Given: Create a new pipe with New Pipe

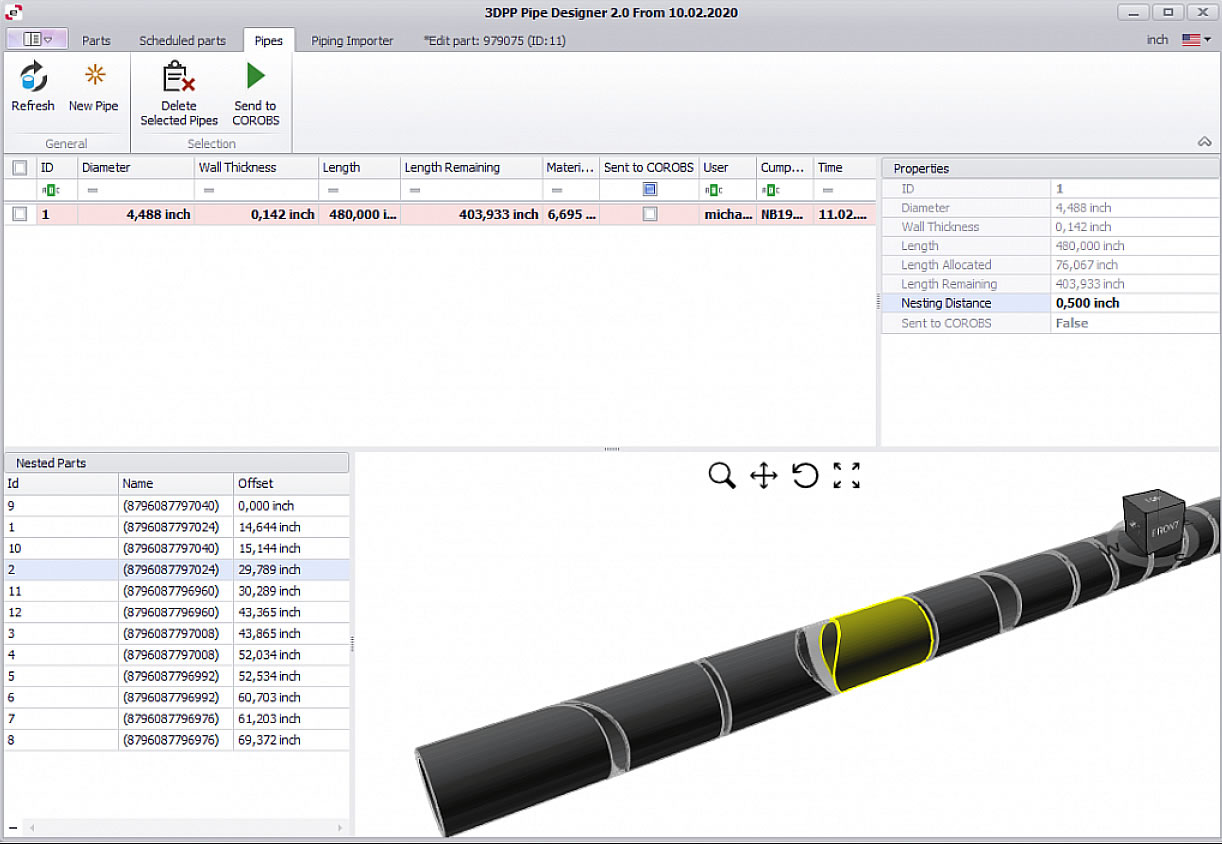Looking at the screenshot, I should [x=94, y=78].
